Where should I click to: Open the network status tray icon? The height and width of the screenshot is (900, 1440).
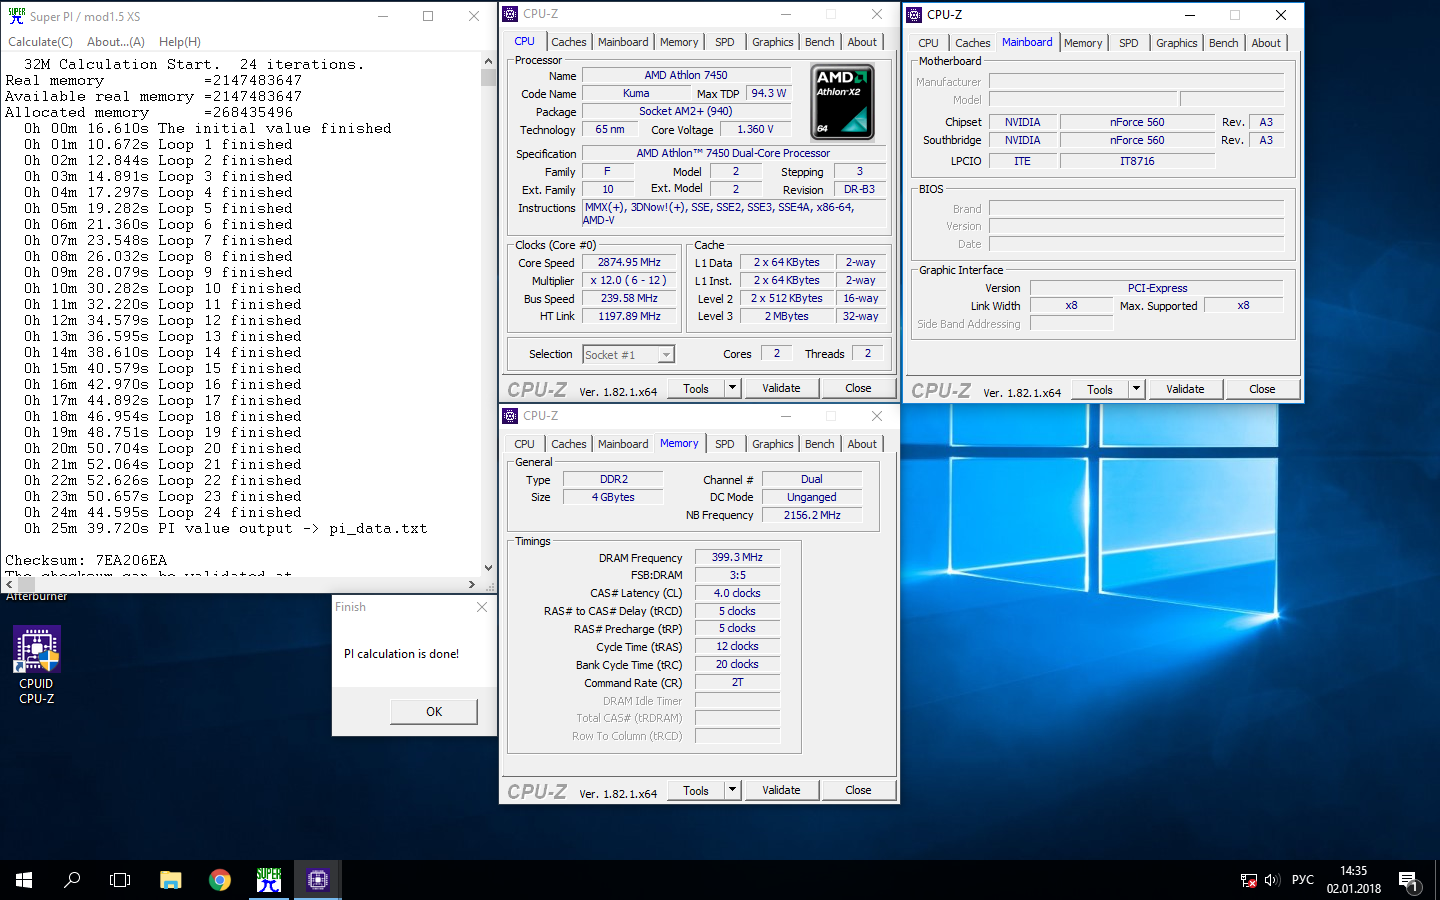1248,880
